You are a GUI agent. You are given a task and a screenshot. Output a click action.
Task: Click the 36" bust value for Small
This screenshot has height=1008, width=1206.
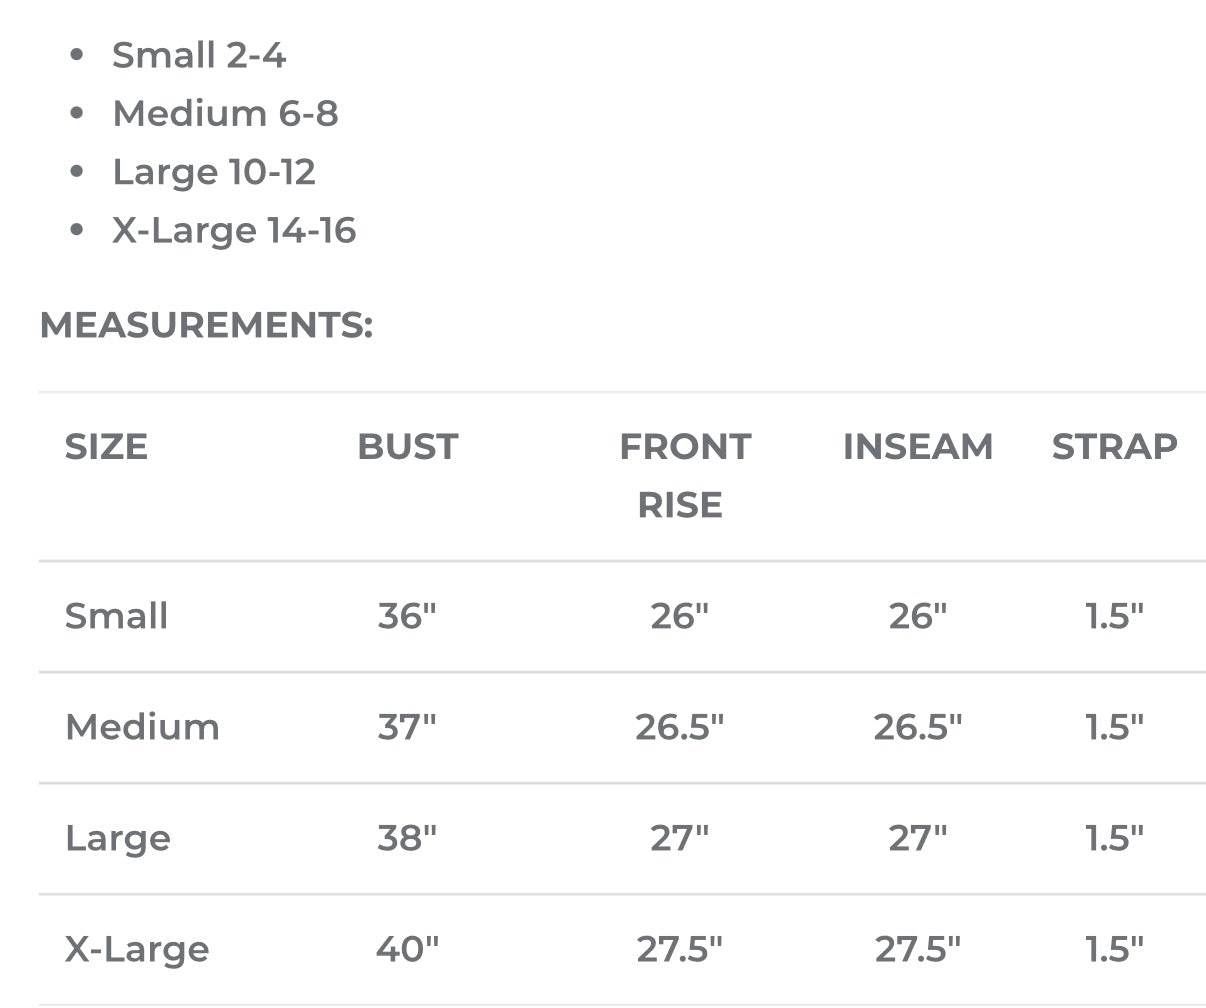(407, 616)
